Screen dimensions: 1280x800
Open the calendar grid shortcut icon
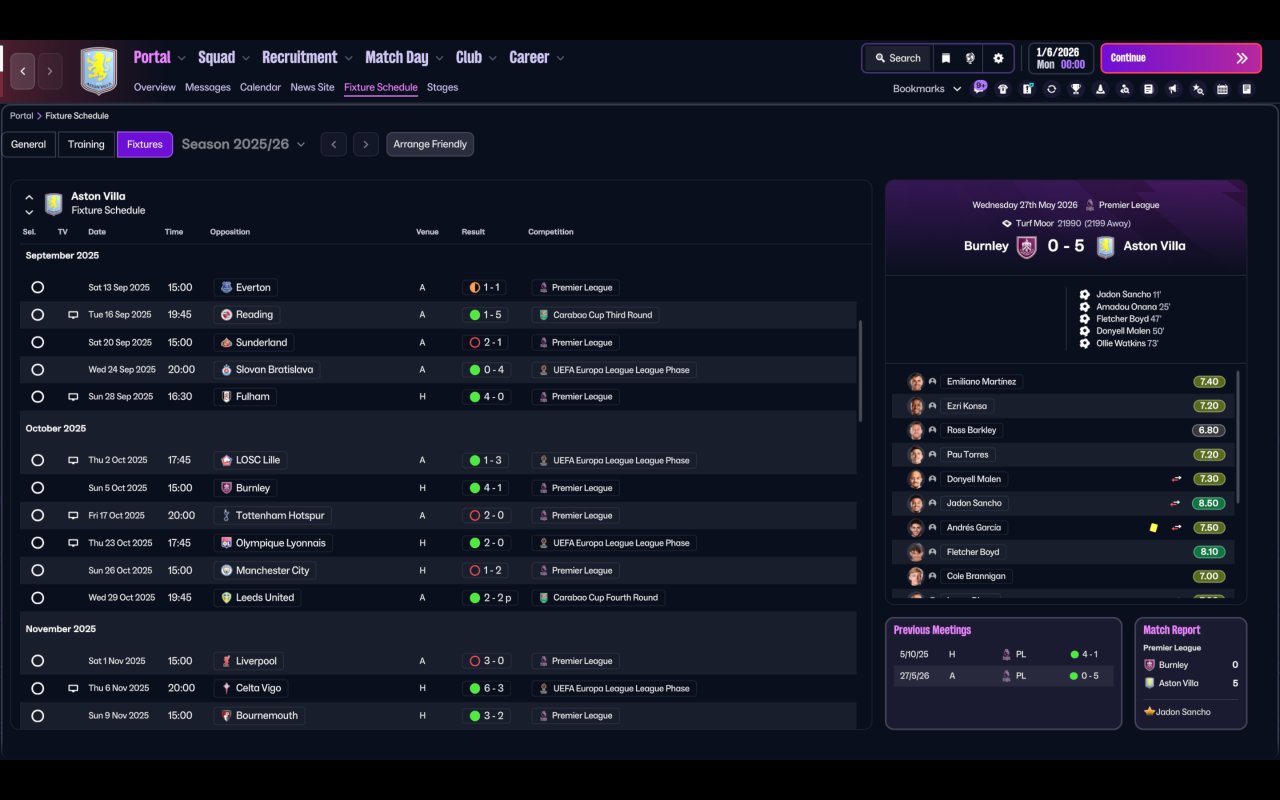coord(1222,89)
